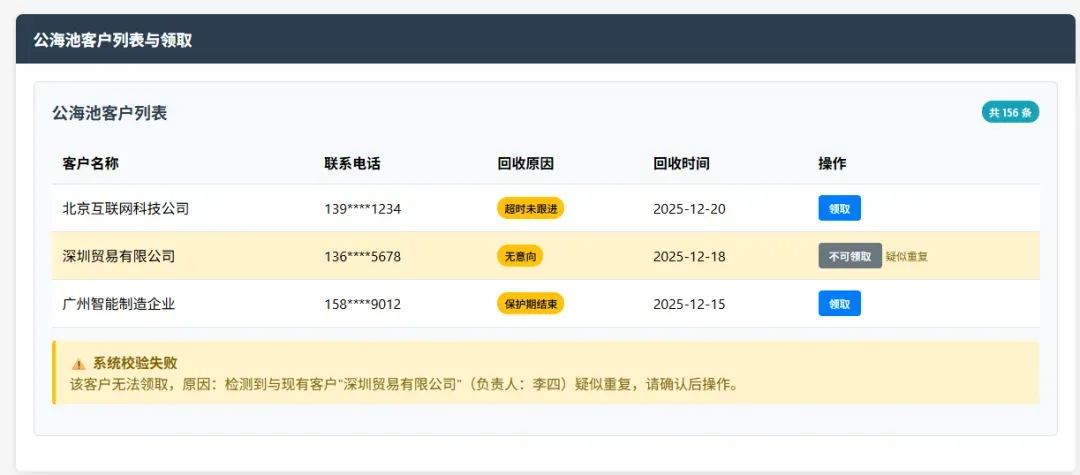Click recycle date 2025-12-15
Image resolution: width=1080 pixels, height=475 pixels.
(689, 304)
